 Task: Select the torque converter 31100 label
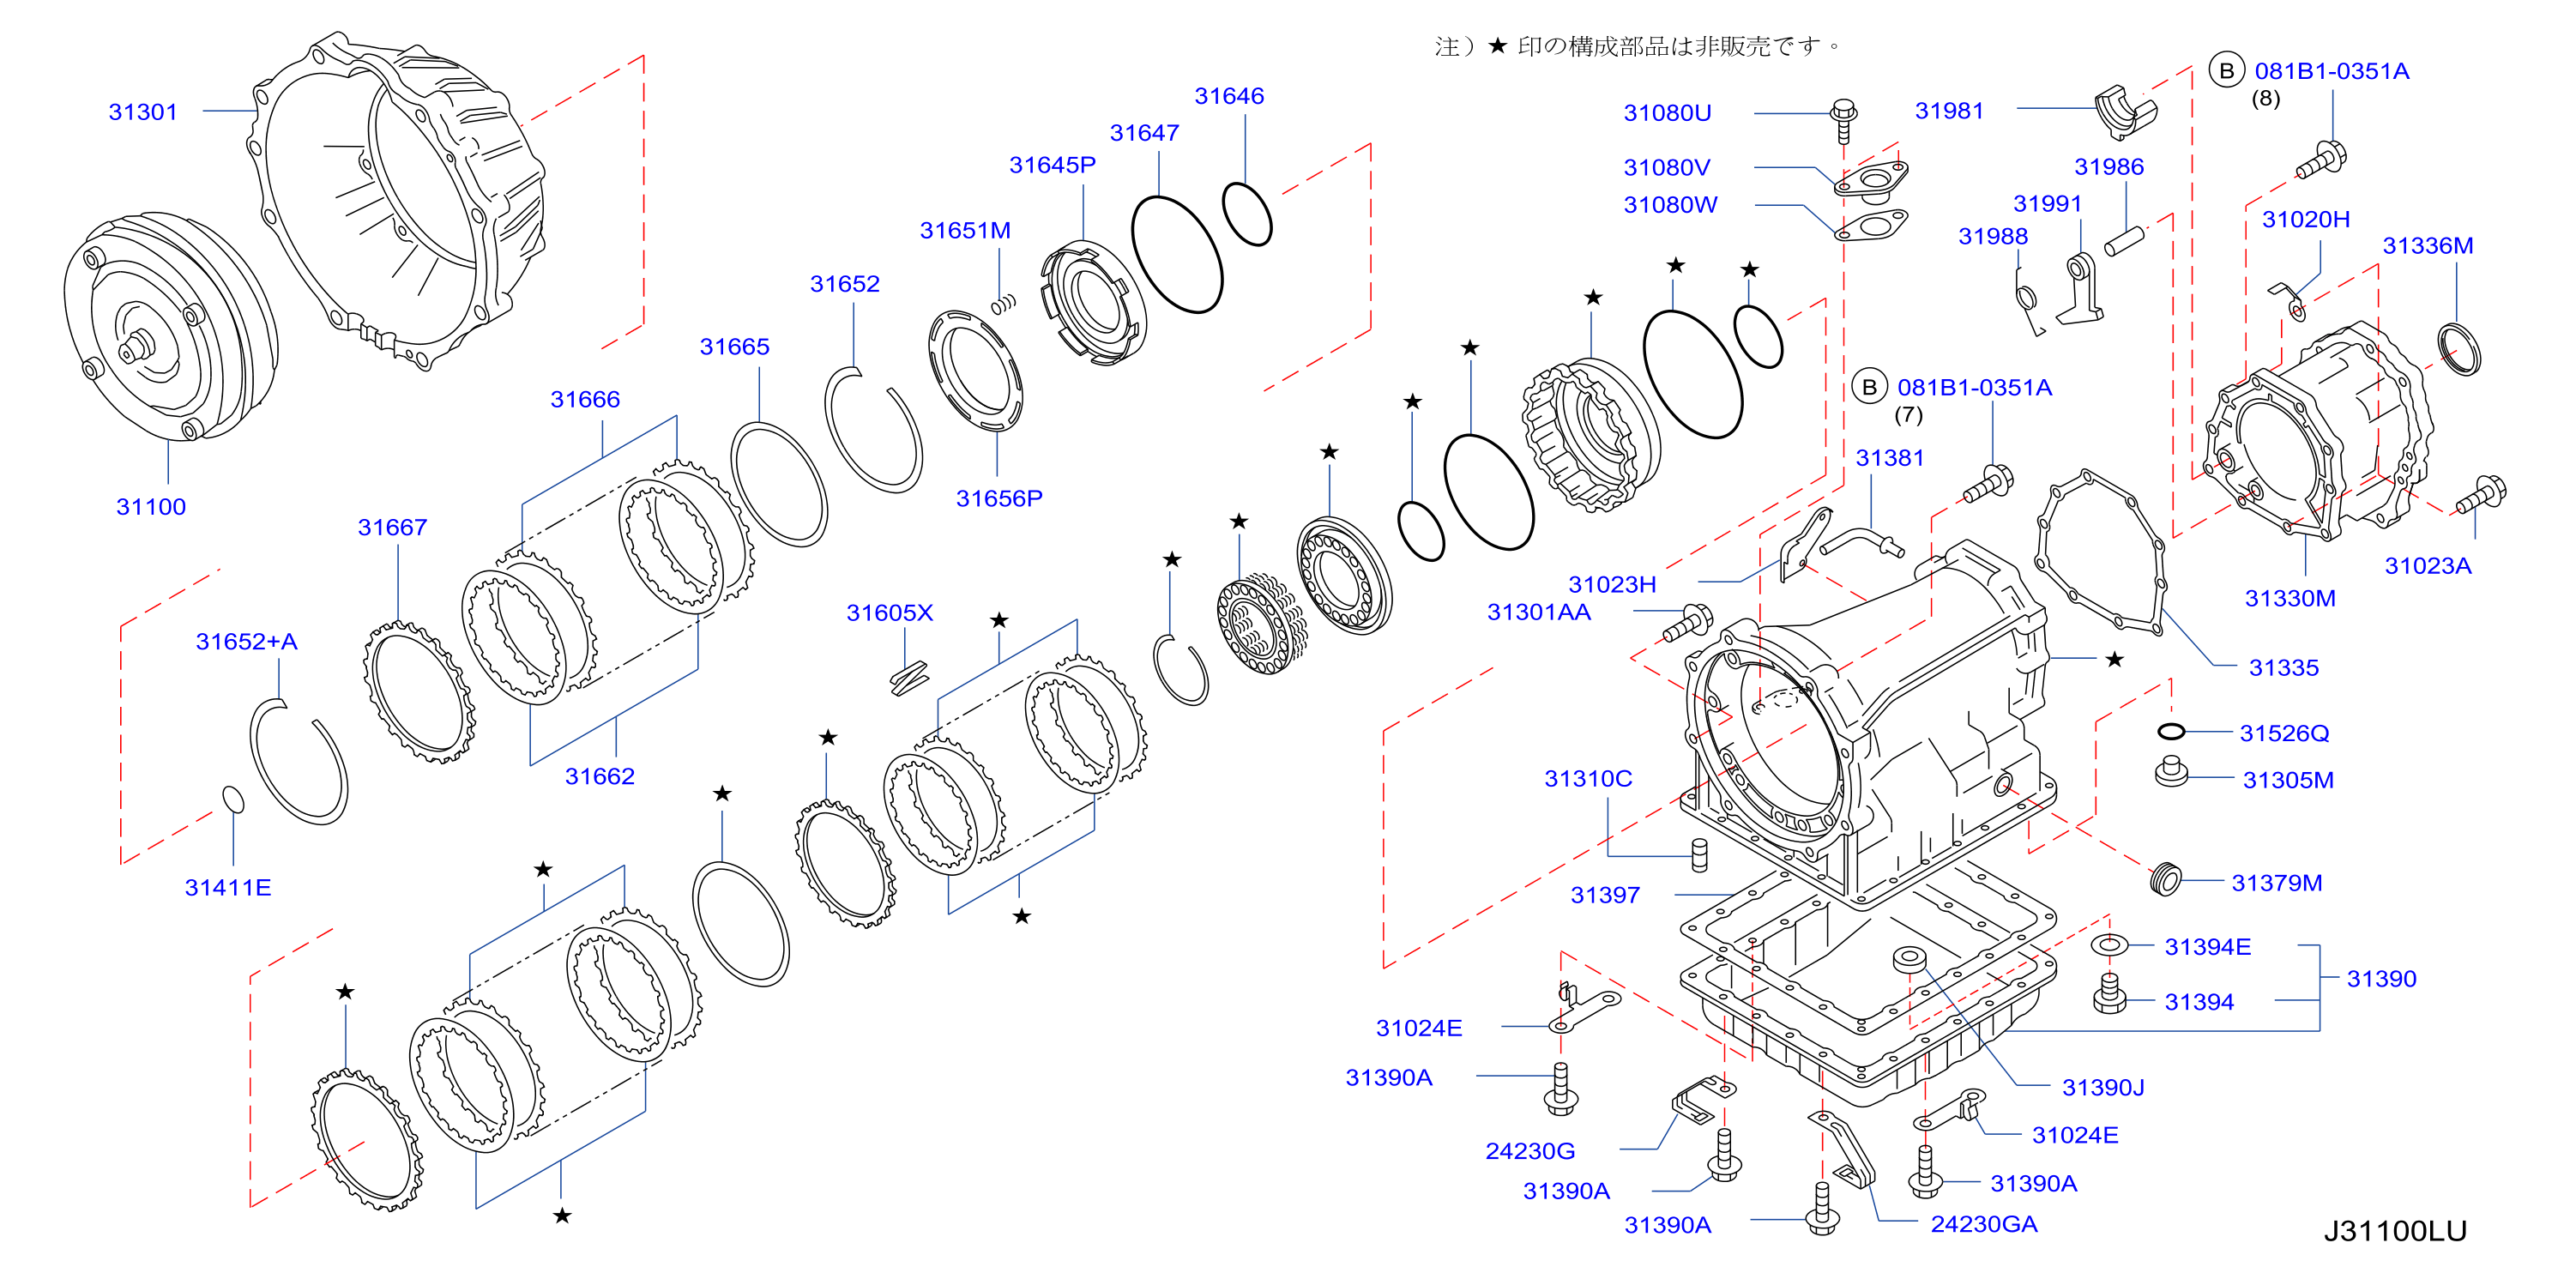[150, 507]
